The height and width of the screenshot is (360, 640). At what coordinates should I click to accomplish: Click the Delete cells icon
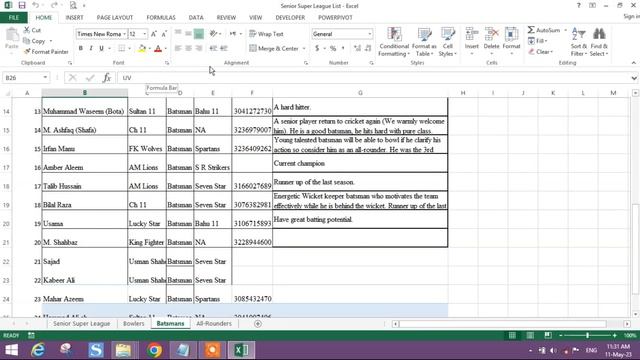[491, 34]
